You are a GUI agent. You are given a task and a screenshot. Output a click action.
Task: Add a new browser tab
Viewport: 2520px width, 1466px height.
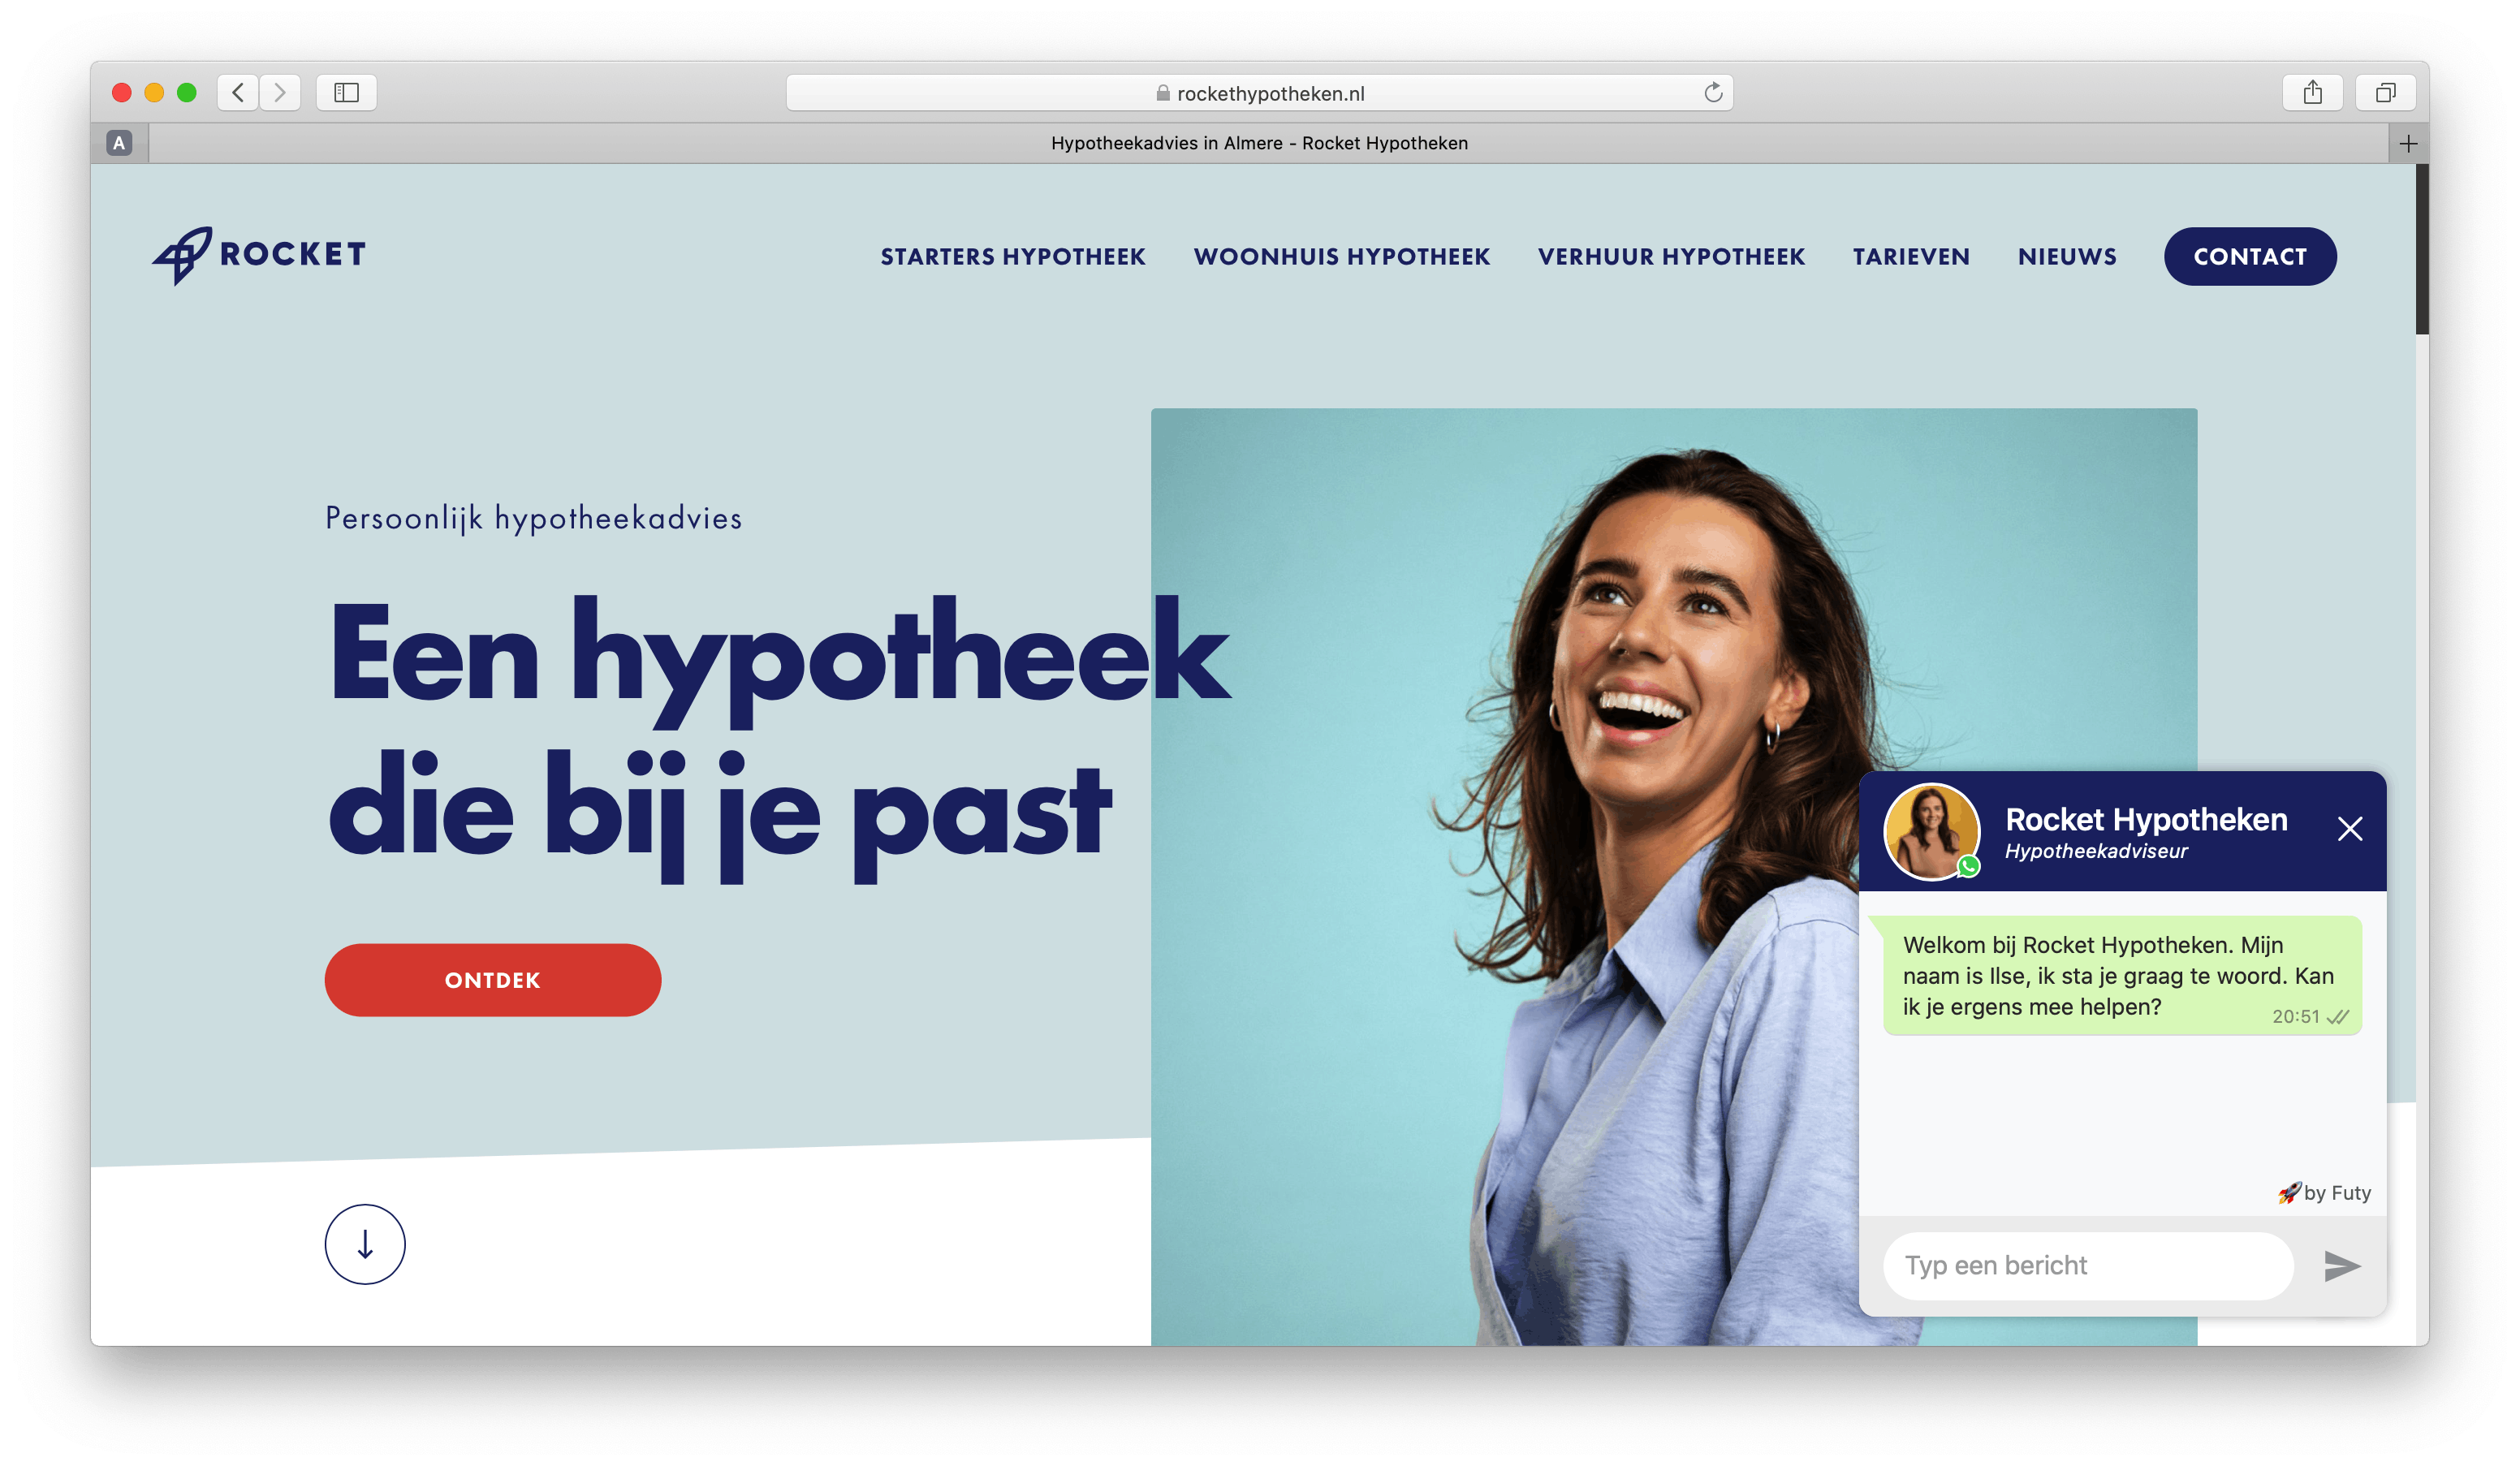click(x=2408, y=144)
